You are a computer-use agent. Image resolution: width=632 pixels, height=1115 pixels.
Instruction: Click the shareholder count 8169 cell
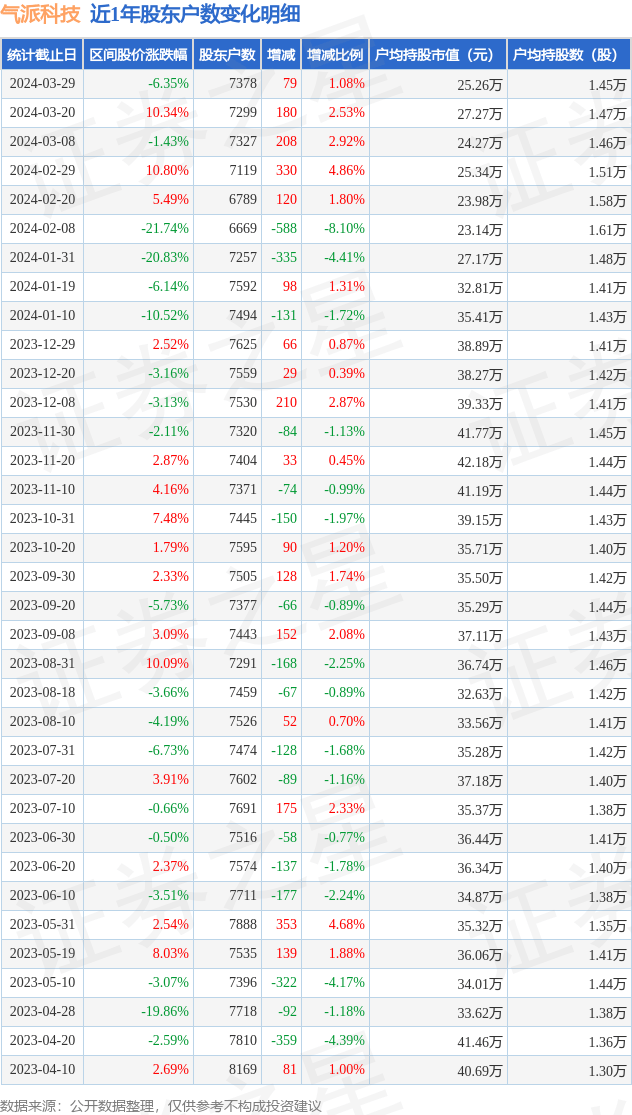tap(242, 1070)
